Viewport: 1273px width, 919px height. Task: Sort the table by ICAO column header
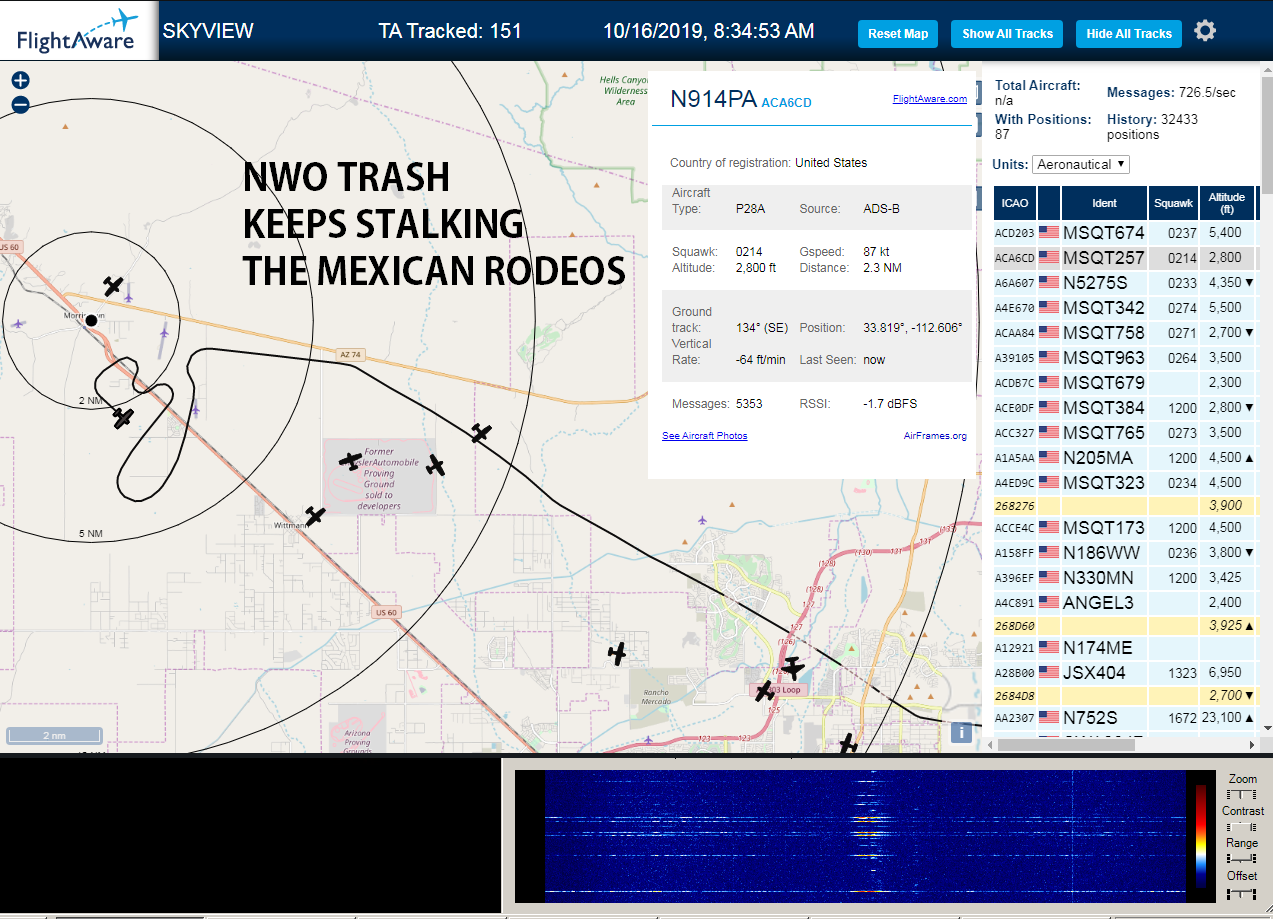pos(1015,203)
